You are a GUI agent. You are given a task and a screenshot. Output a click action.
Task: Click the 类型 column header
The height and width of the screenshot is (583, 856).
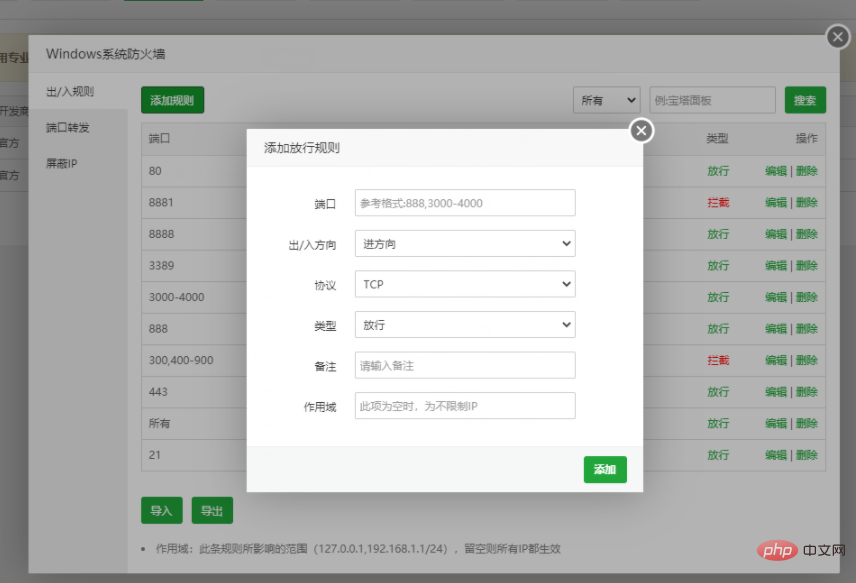(717, 139)
